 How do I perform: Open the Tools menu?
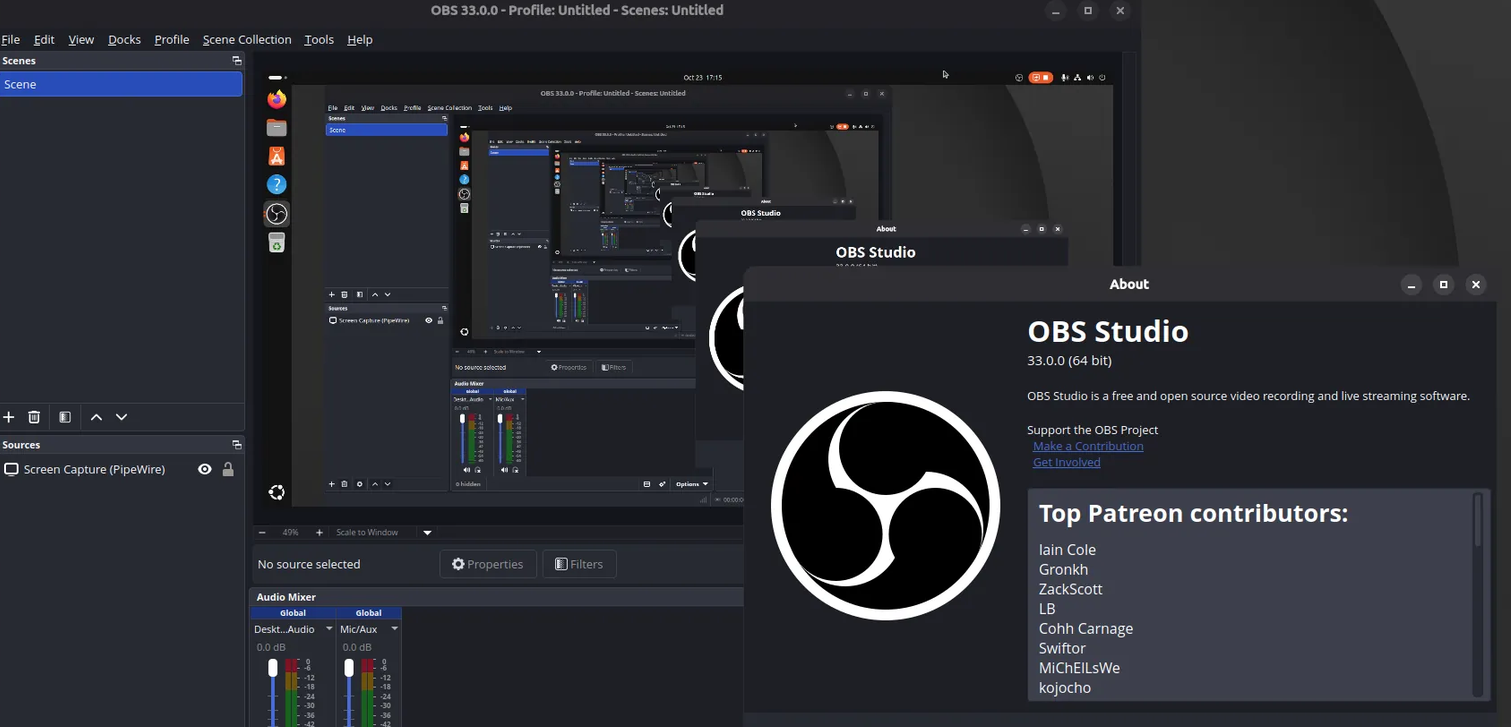(319, 39)
